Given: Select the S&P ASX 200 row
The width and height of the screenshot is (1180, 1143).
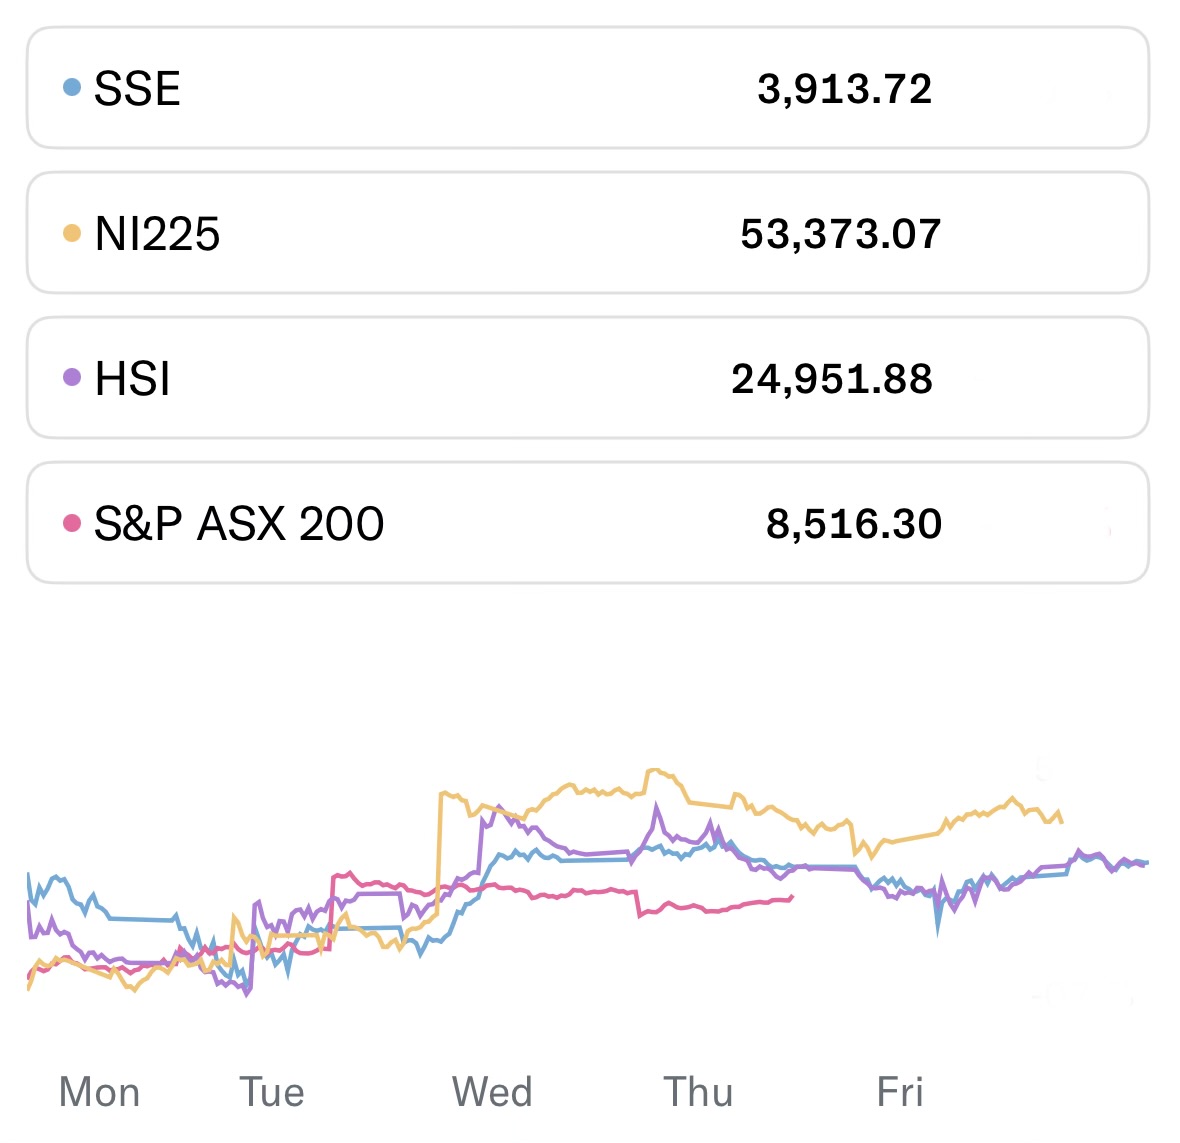Looking at the screenshot, I should [587, 523].
